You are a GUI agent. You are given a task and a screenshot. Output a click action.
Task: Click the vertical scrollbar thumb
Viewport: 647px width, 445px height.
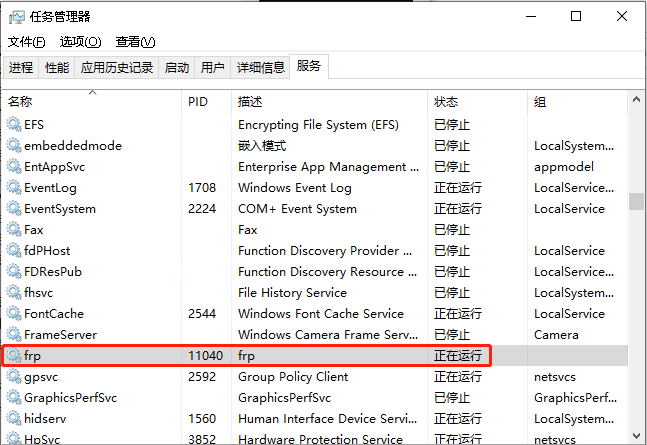(637, 200)
